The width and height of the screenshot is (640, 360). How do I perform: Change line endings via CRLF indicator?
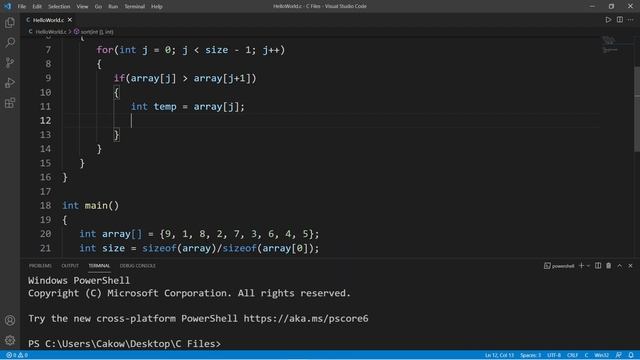572,355
